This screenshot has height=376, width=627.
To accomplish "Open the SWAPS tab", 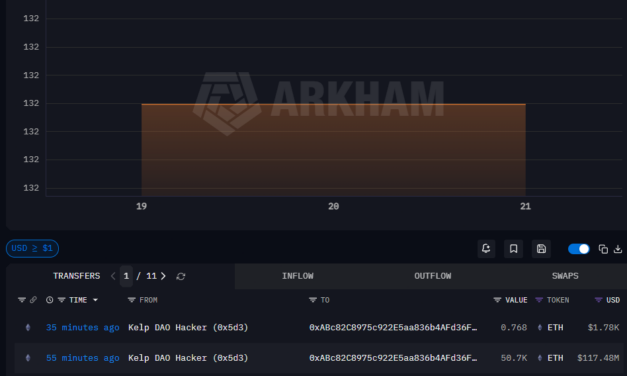I will tap(565, 276).
